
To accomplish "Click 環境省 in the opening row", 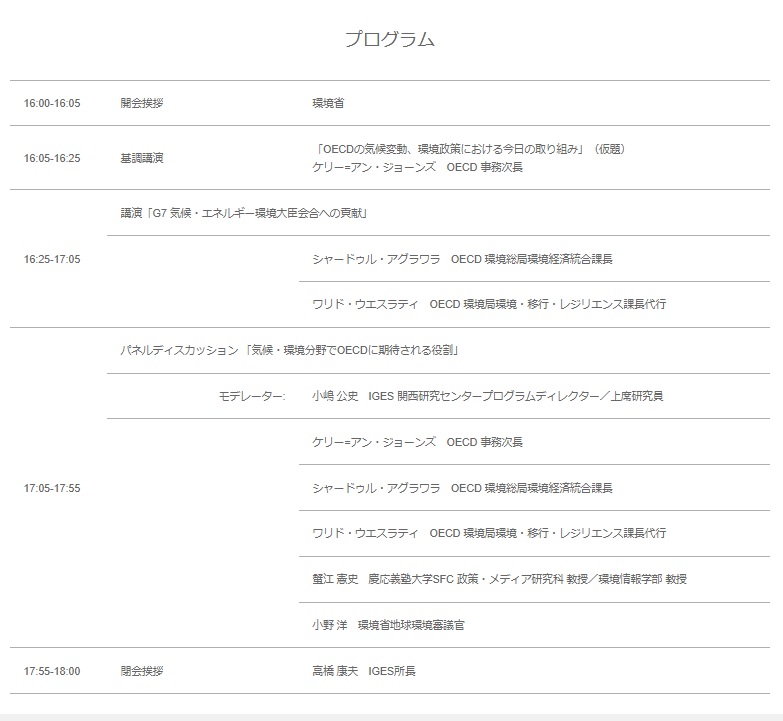I will point(329,103).
